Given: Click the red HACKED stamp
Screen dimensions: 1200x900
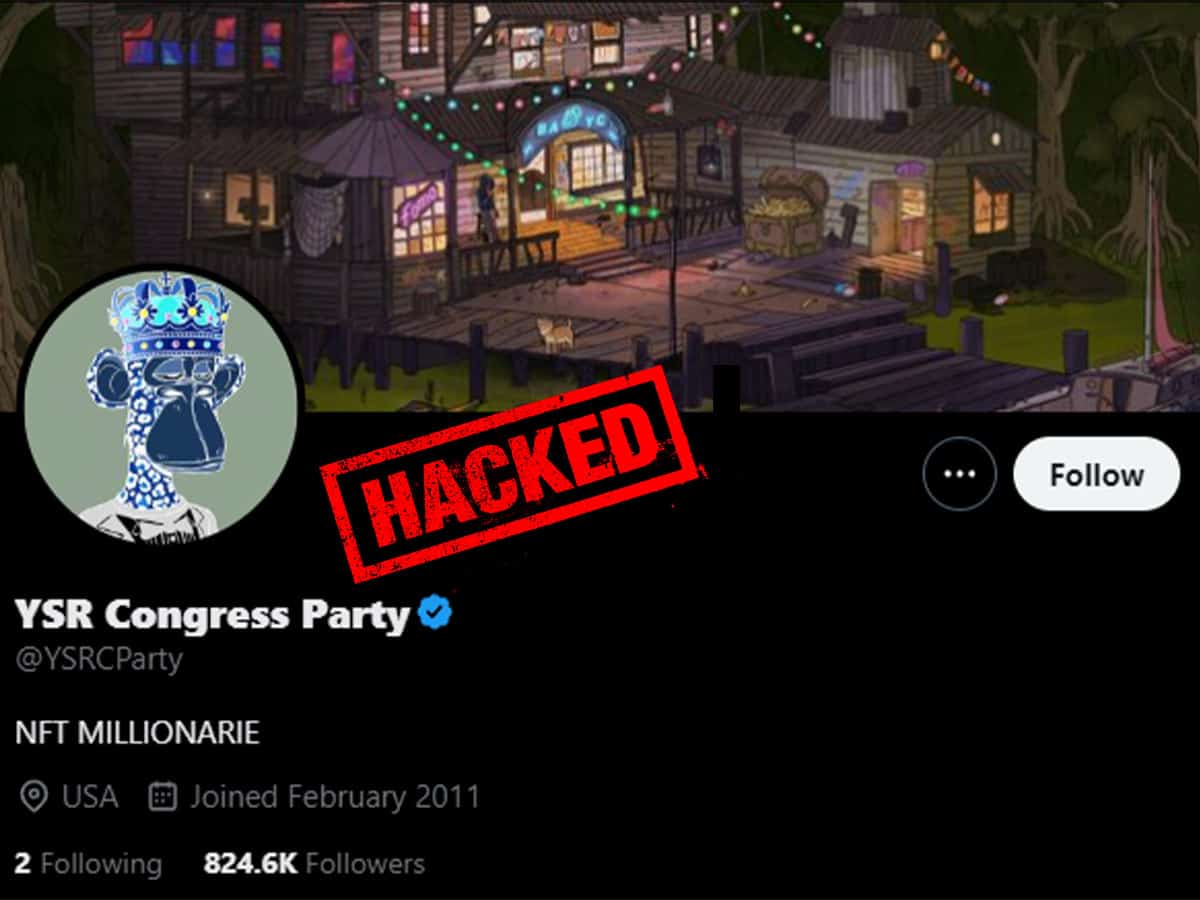Looking at the screenshot, I should tap(512, 470).
